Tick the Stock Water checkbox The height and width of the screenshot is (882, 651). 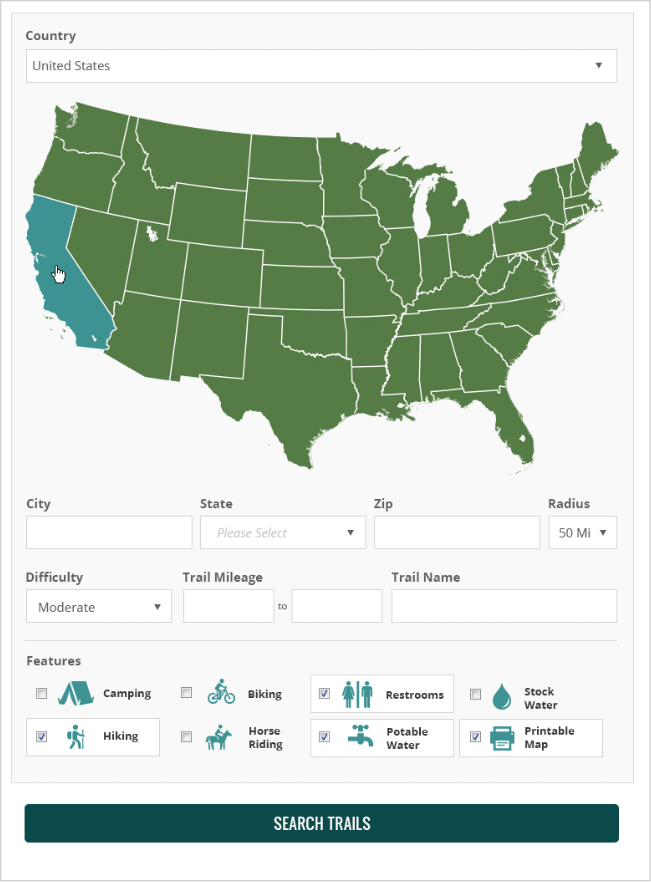click(476, 694)
